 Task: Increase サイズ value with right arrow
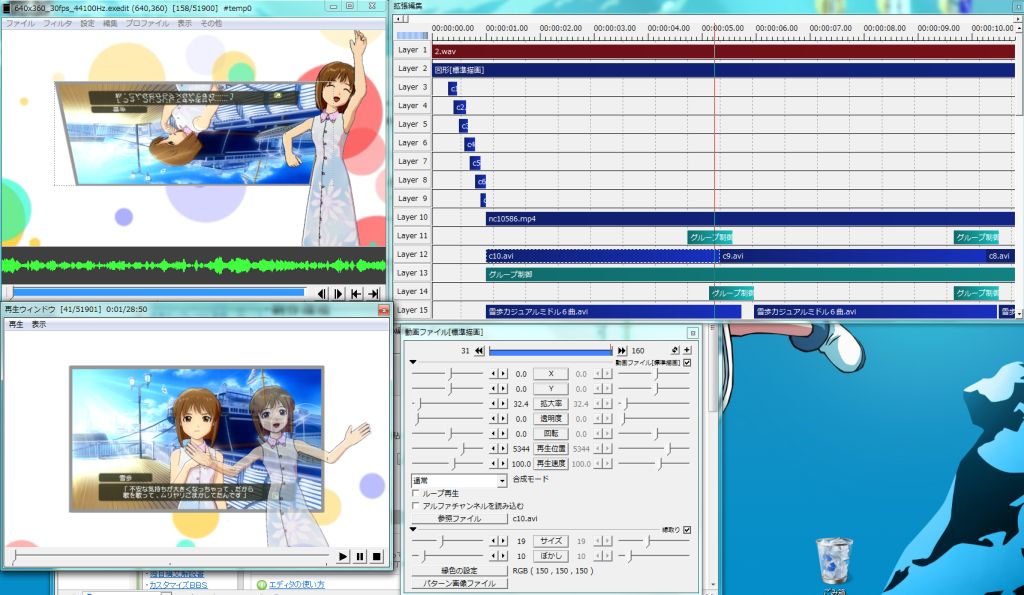[x=503, y=541]
